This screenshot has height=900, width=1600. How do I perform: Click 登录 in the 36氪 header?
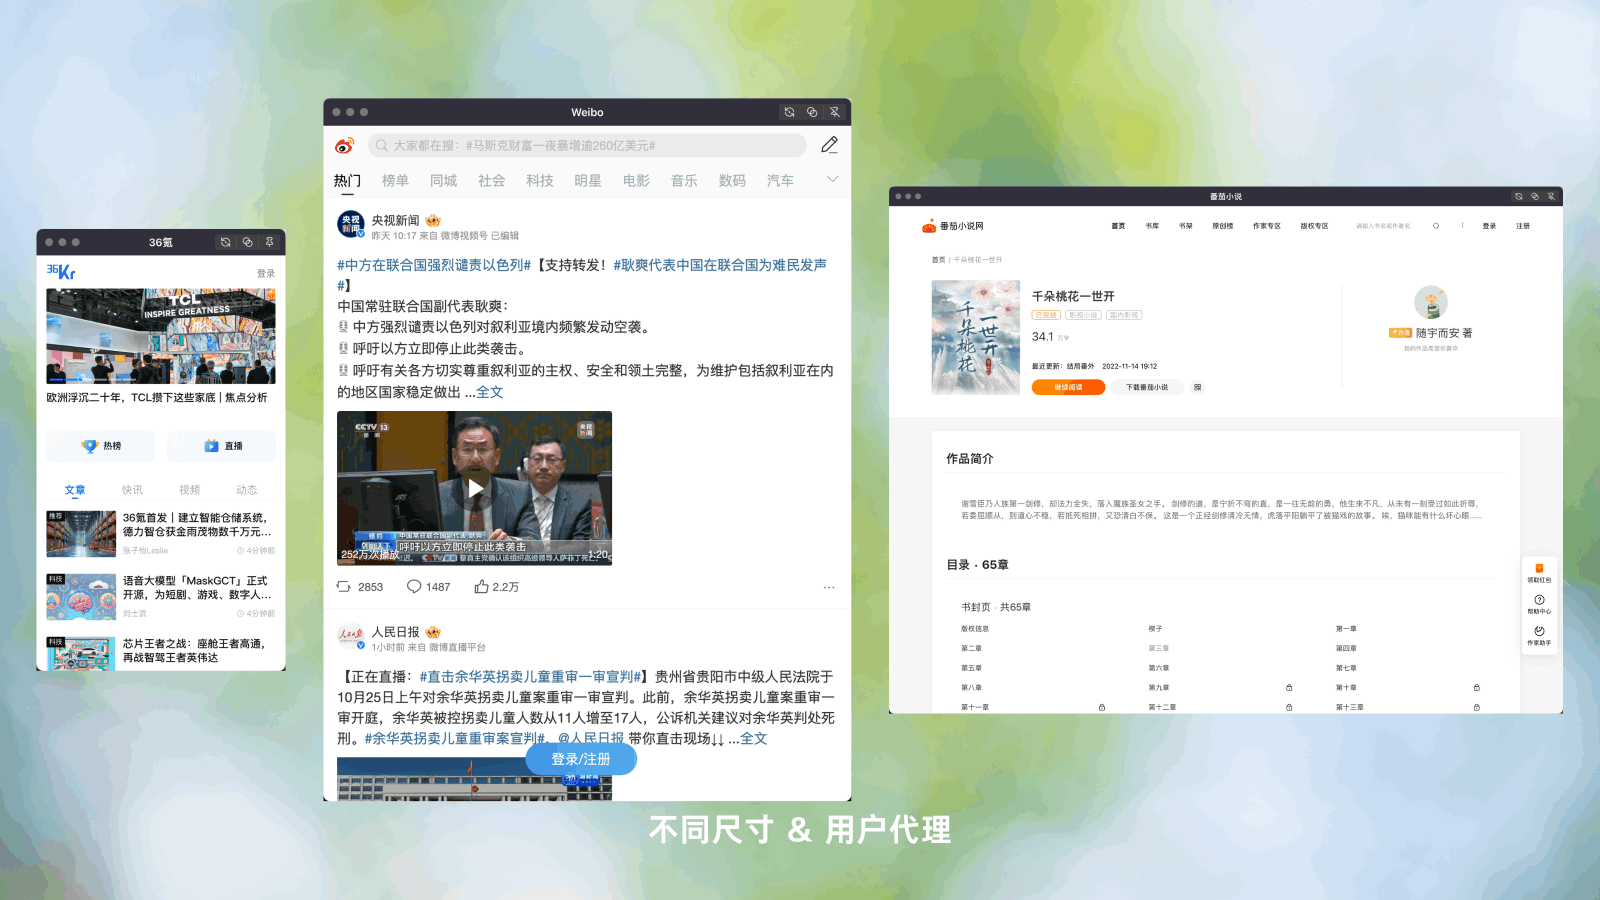pyautogui.click(x=265, y=273)
